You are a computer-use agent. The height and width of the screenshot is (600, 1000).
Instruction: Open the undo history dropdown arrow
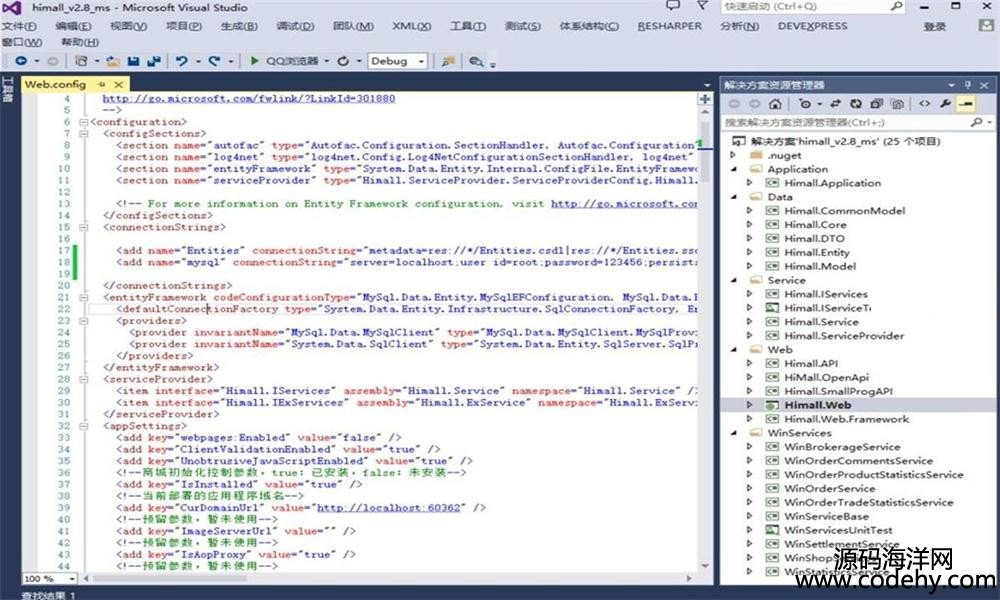(x=198, y=61)
